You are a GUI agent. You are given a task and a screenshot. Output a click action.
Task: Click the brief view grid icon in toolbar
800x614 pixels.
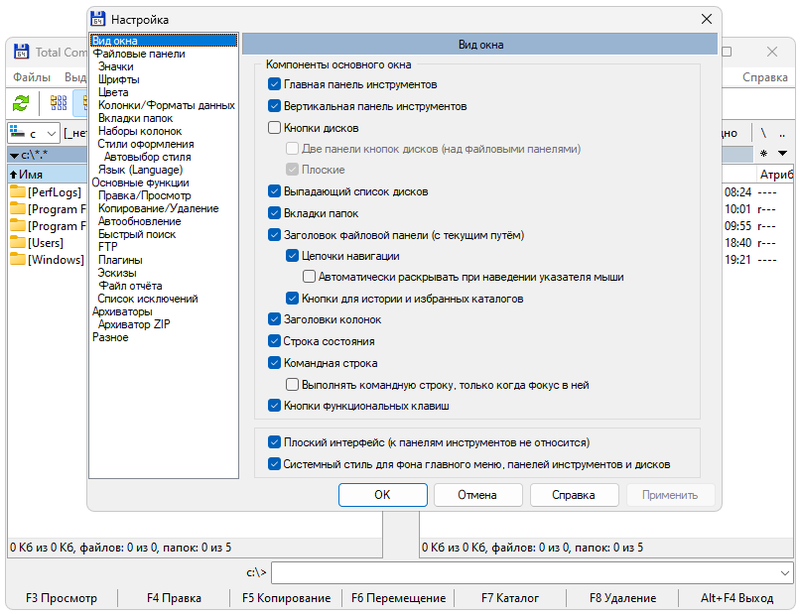pyautogui.click(x=59, y=103)
